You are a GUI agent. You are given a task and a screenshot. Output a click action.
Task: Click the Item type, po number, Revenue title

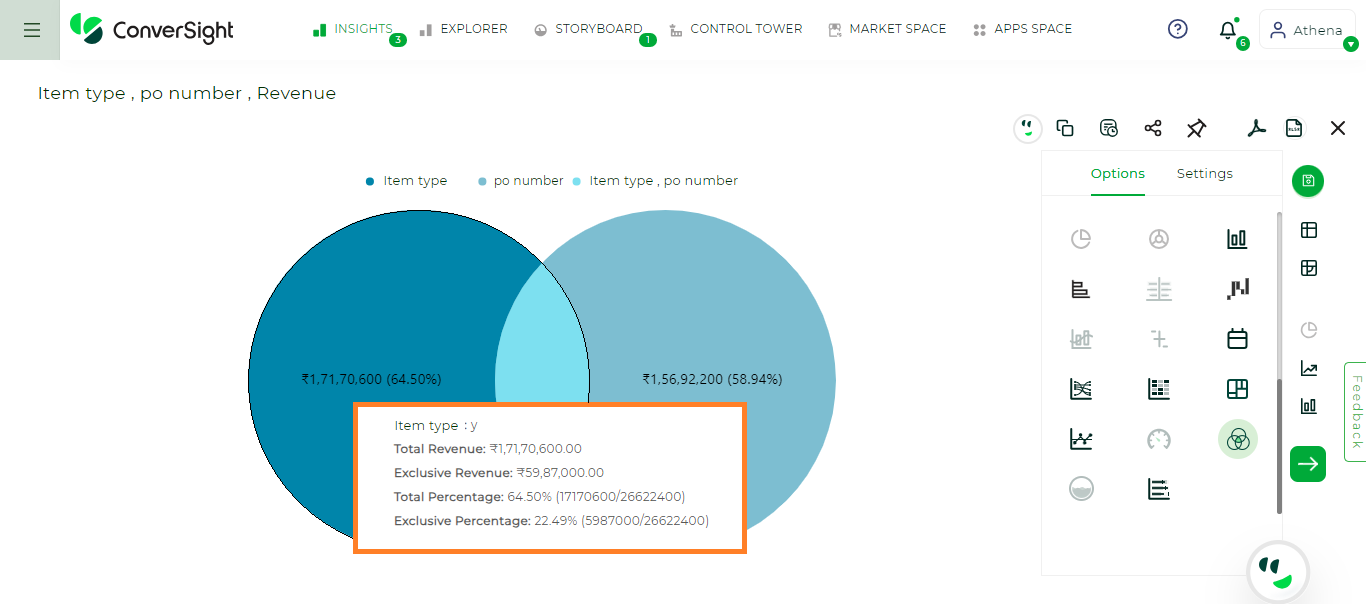click(187, 93)
